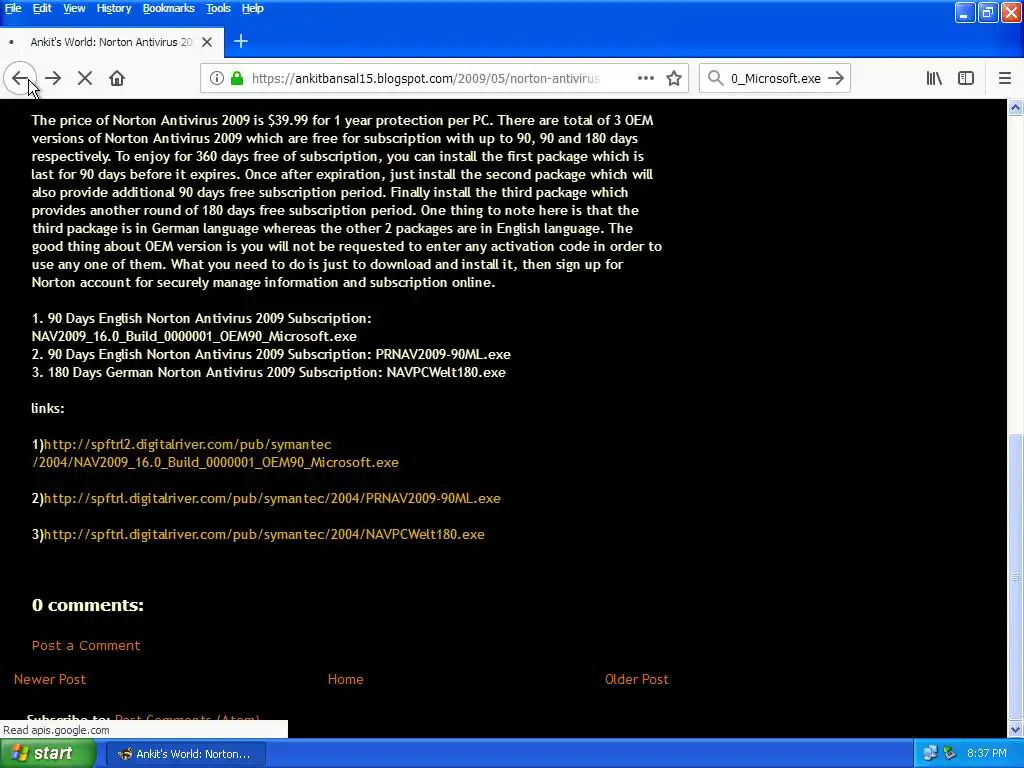Open the Tools menu
The image size is (1024, 768).
[x=218, y=8]
